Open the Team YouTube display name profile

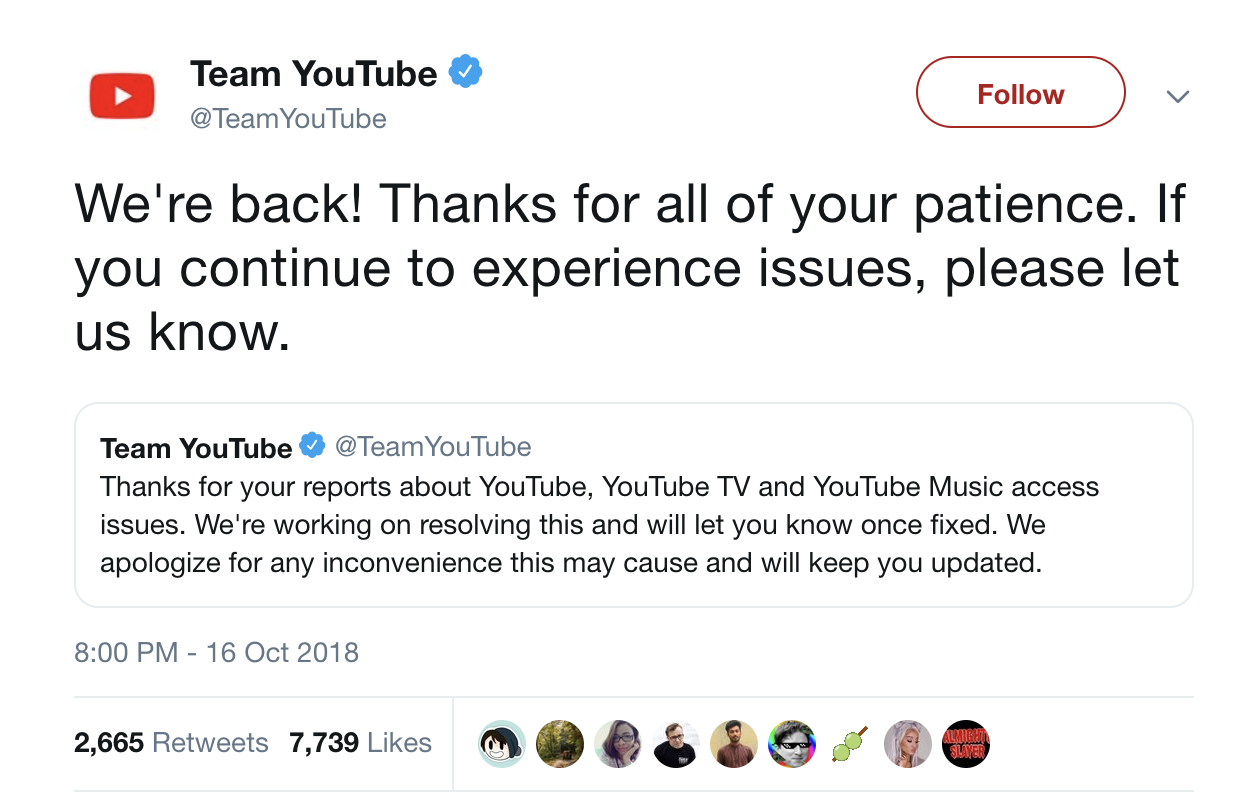coord(313,73)
